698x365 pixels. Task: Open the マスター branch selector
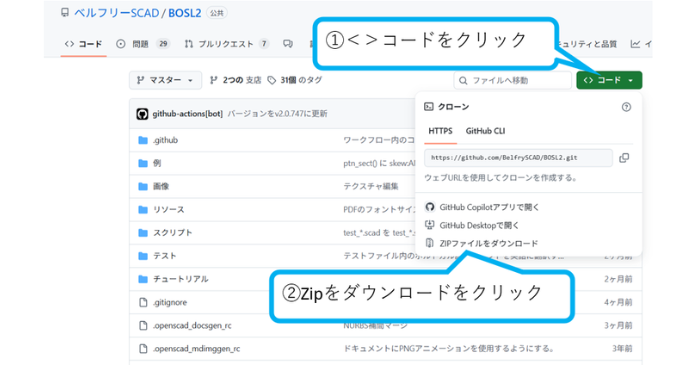[x=165, y=80]
